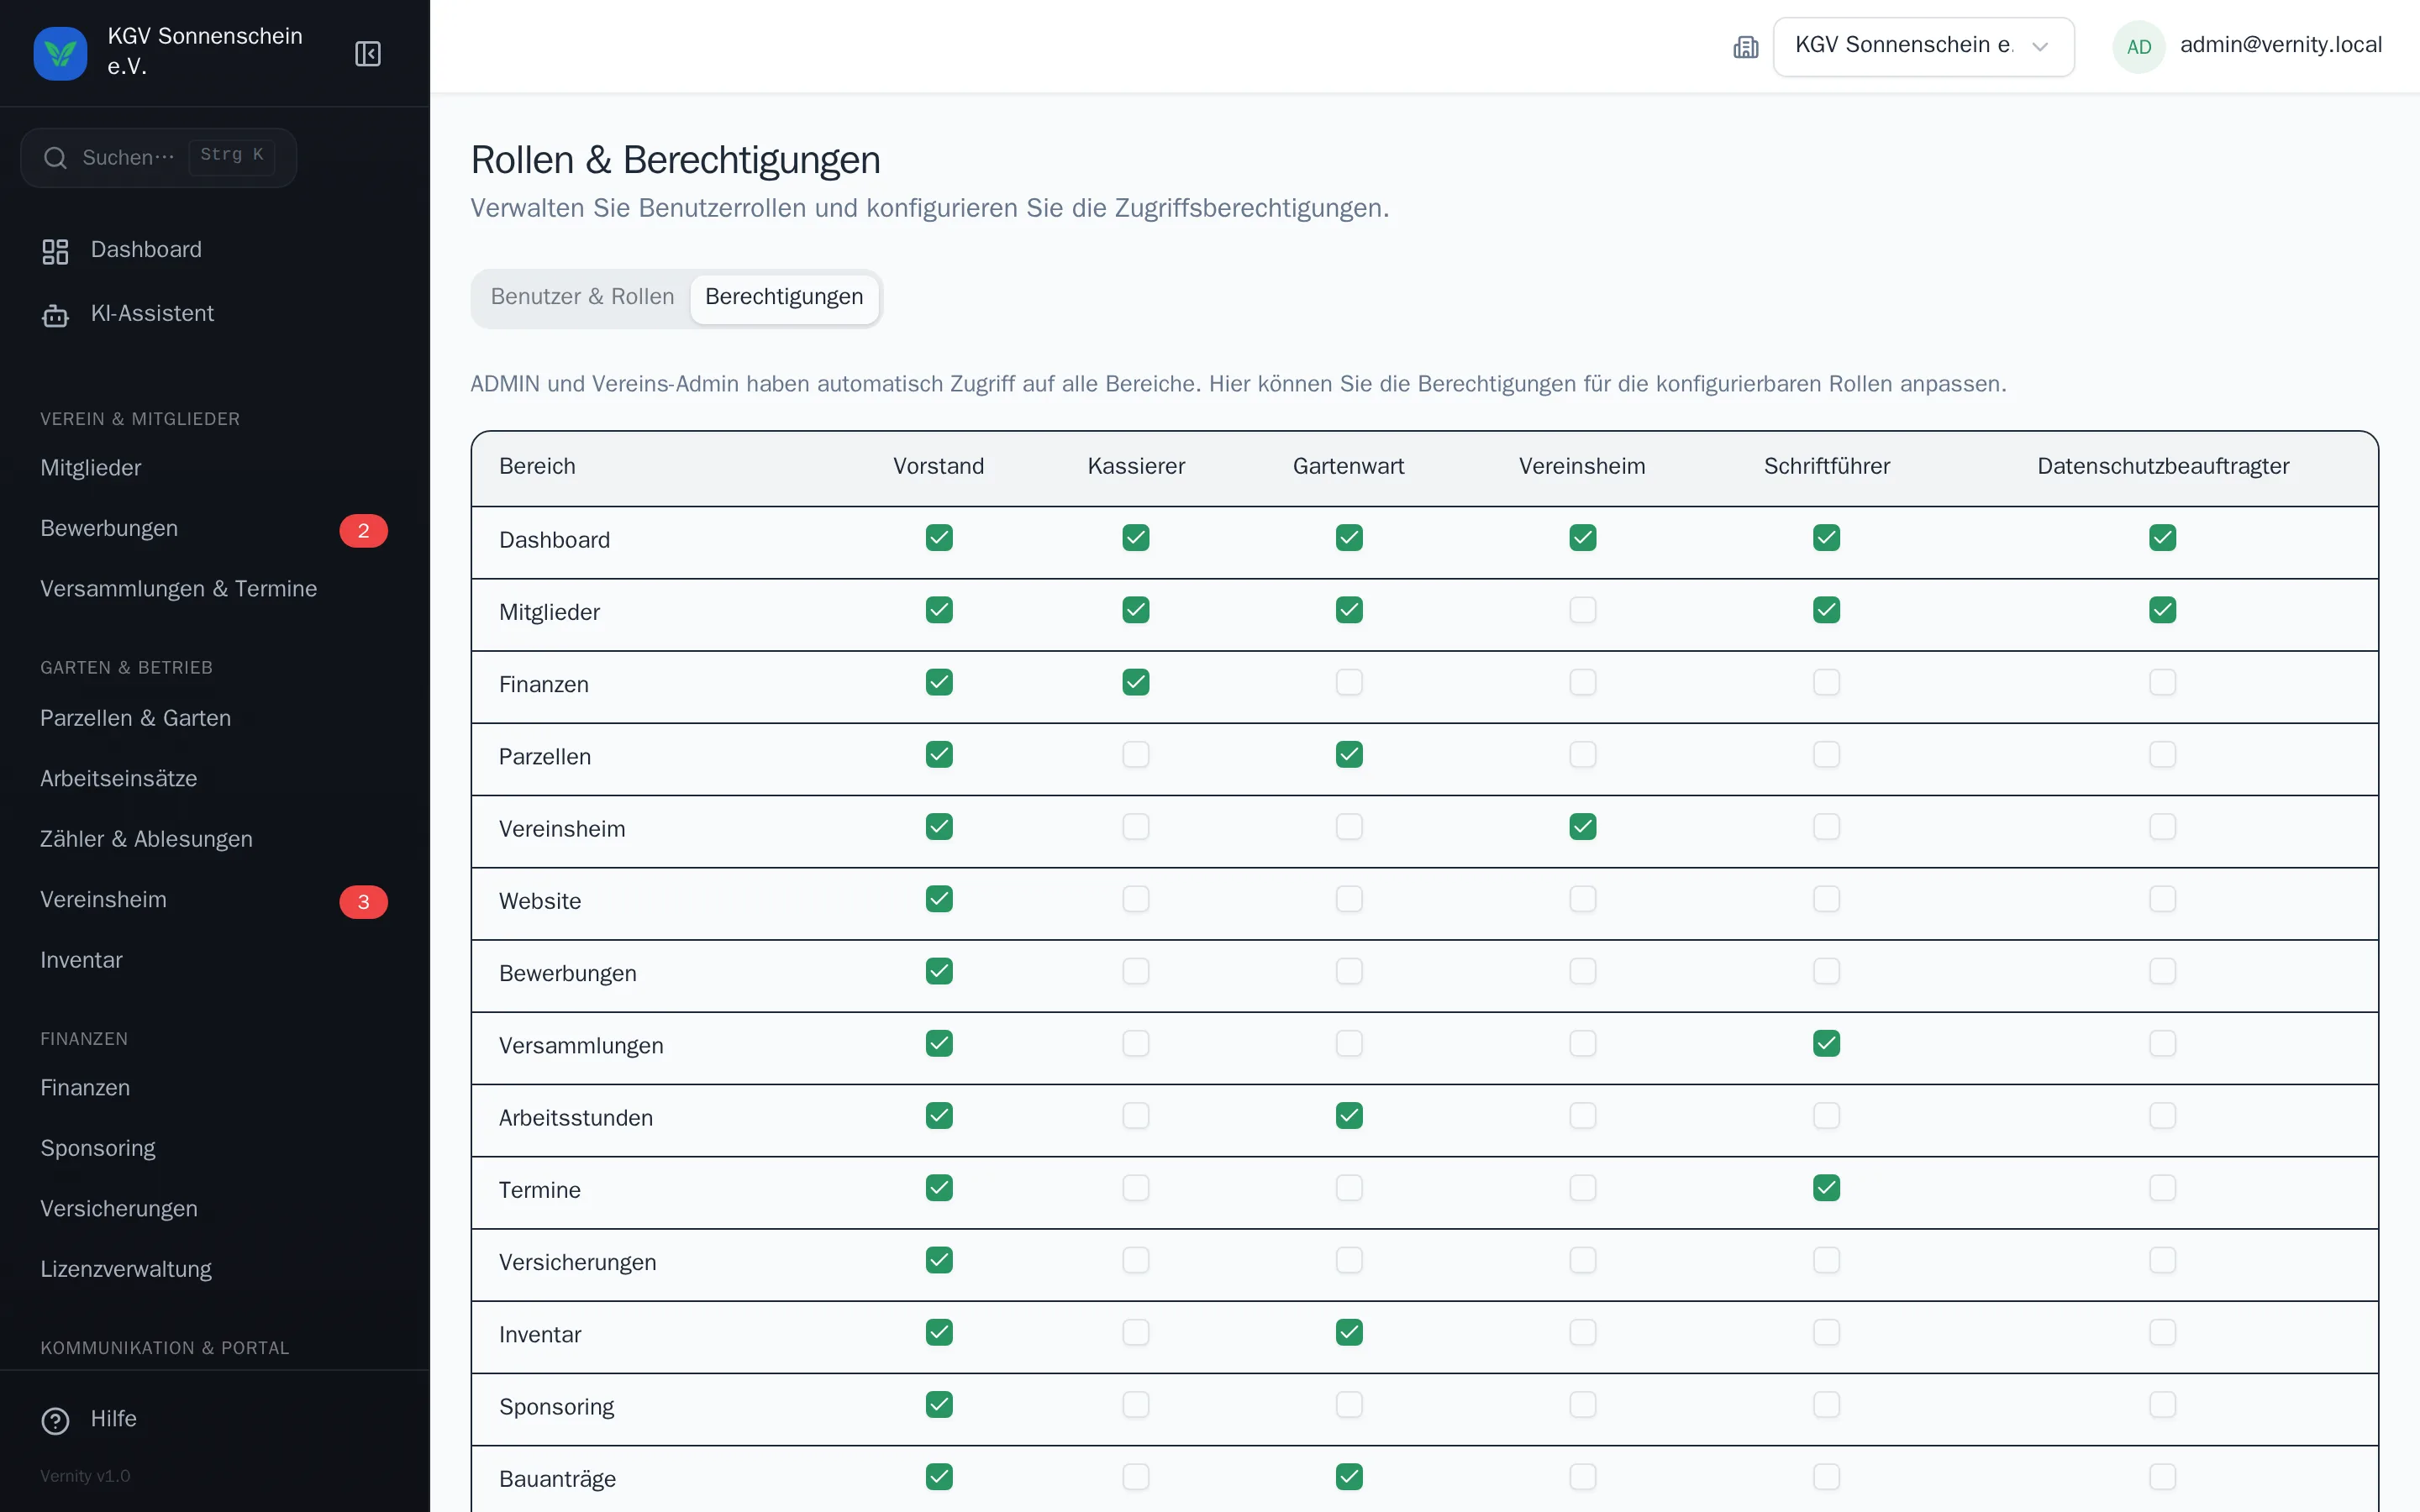The image size is (2420, 1512).
Task: Focus the Suchen search field
Action: click(x=159, y=158)
